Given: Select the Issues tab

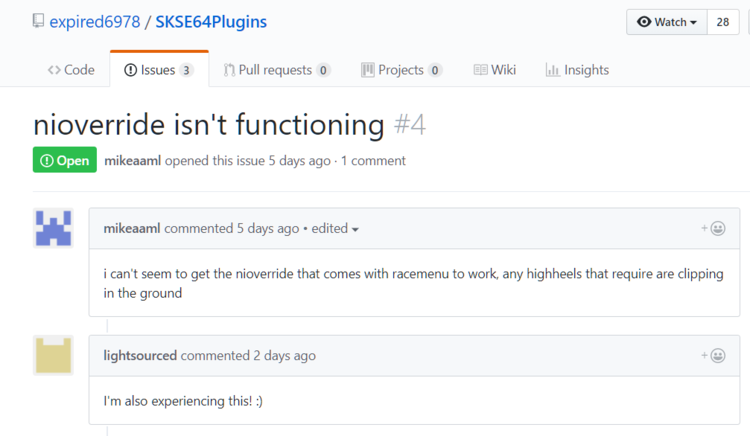Looking at the screenshot, I should pyautogui.click(x=159, y=69).
